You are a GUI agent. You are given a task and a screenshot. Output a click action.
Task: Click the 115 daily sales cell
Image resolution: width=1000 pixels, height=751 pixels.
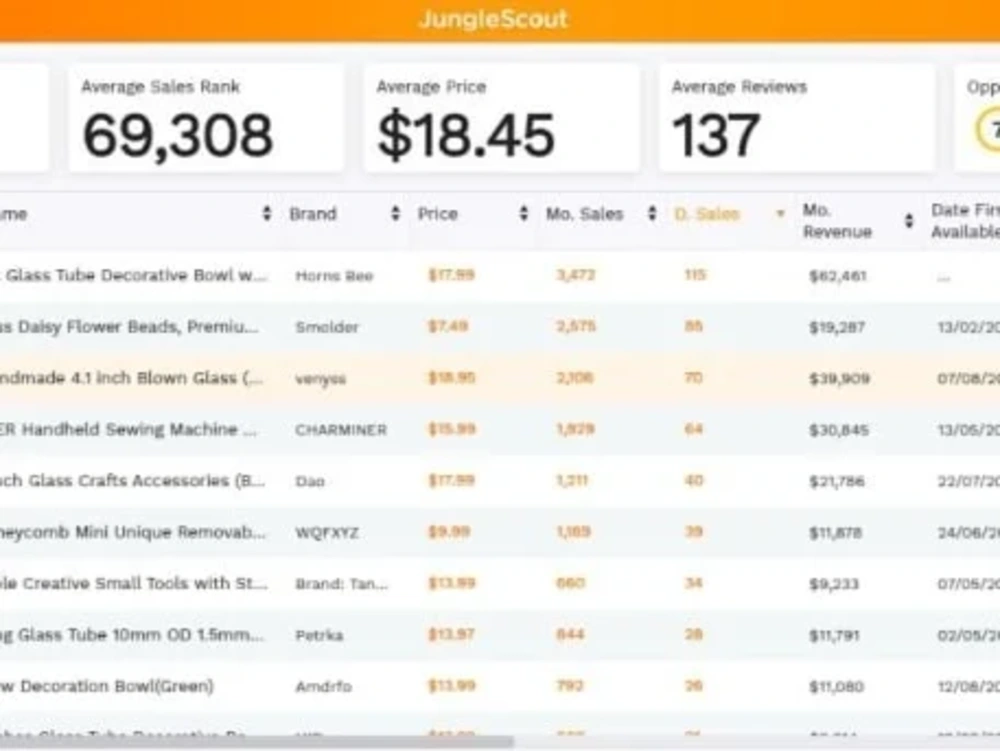click(695, 275)
